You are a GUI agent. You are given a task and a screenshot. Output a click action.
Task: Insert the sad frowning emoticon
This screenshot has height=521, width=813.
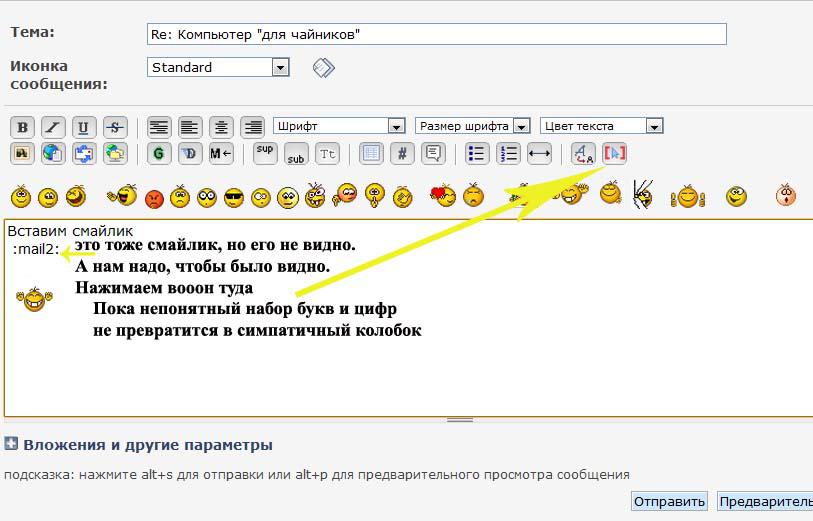pos(179,196)
